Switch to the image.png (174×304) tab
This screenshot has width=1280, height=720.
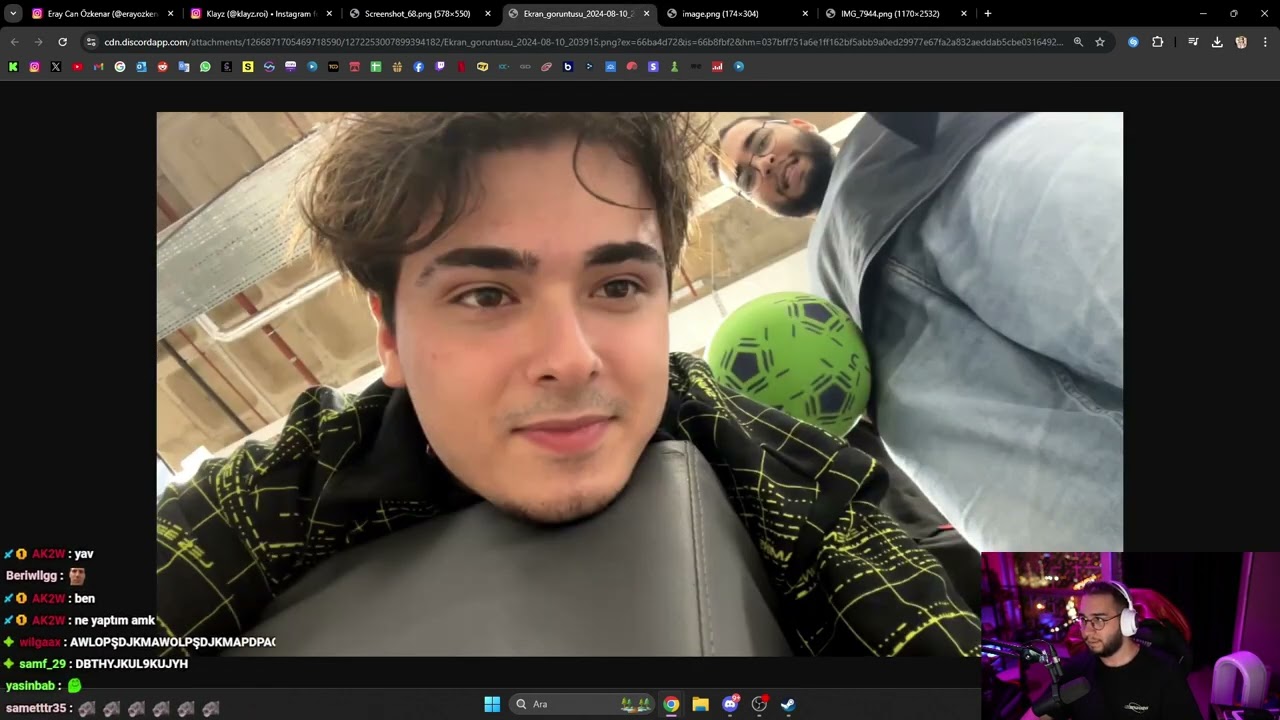(x=737, y=14)
